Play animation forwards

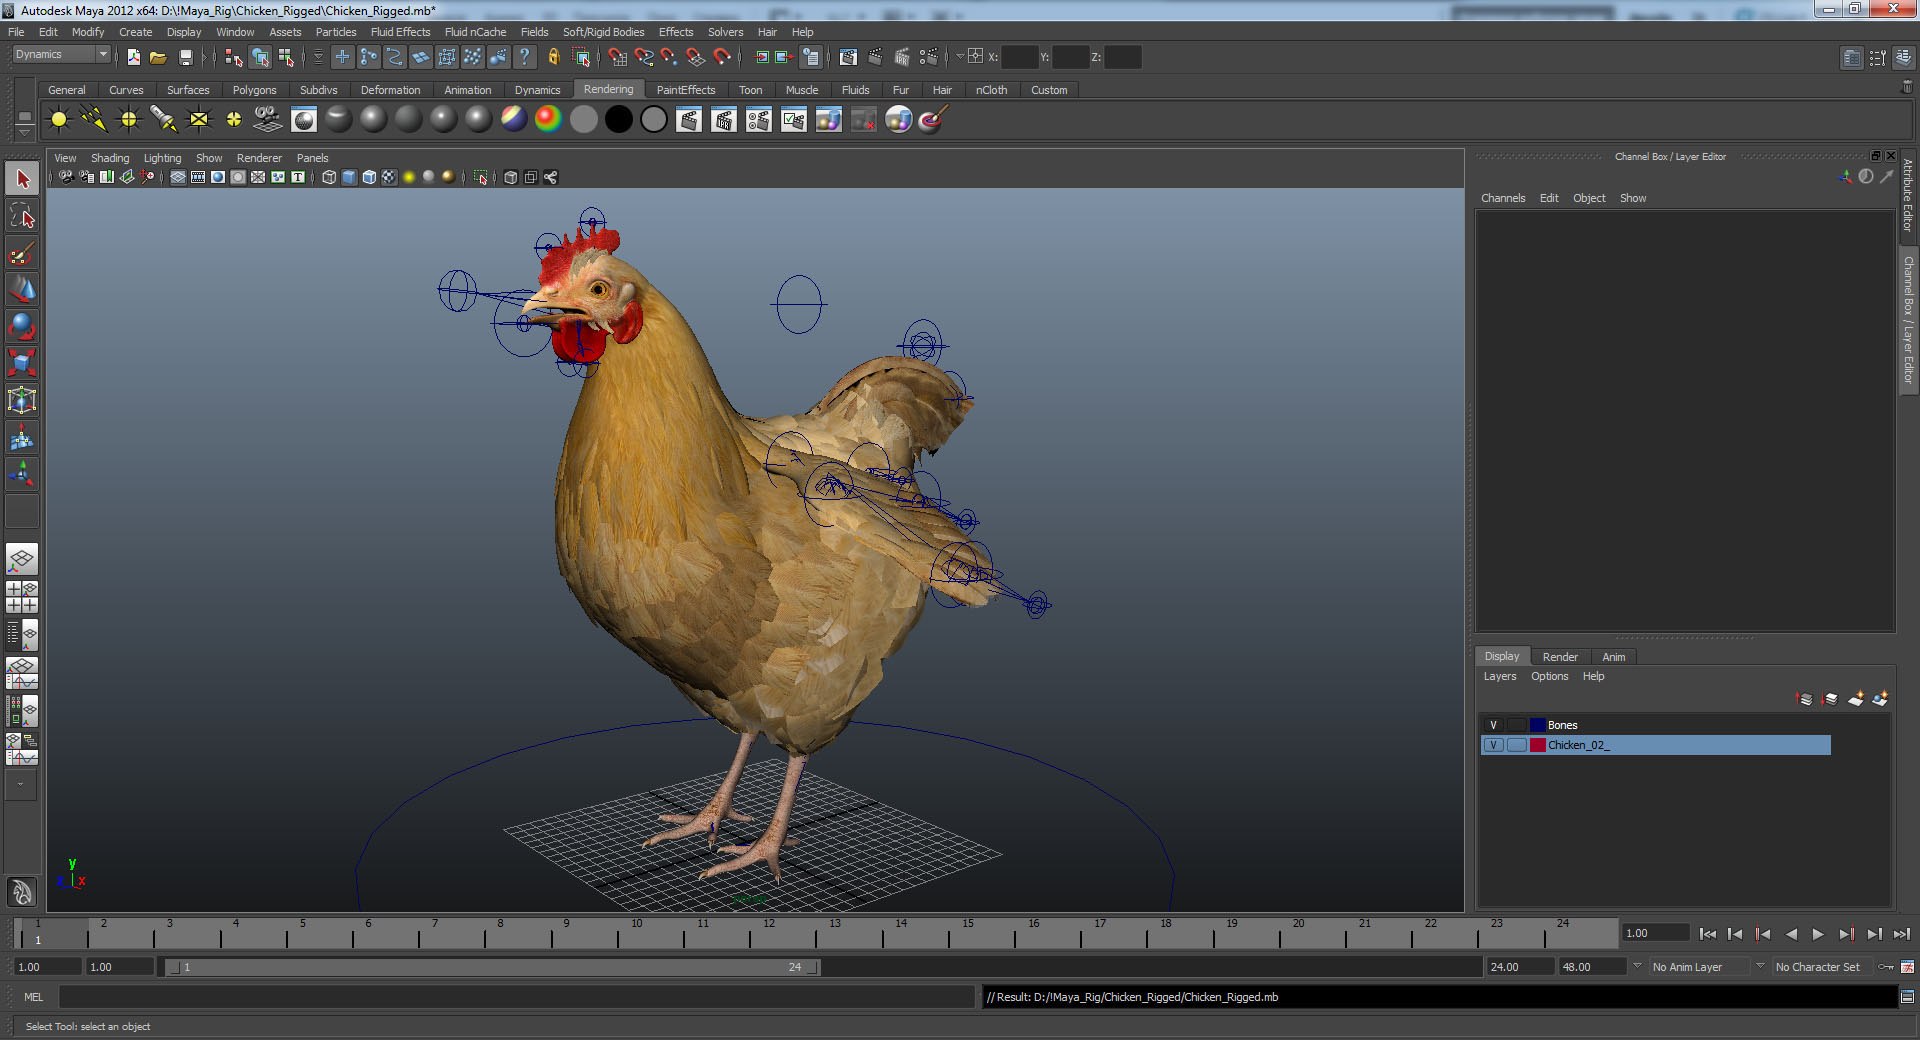click(1818, 934)
